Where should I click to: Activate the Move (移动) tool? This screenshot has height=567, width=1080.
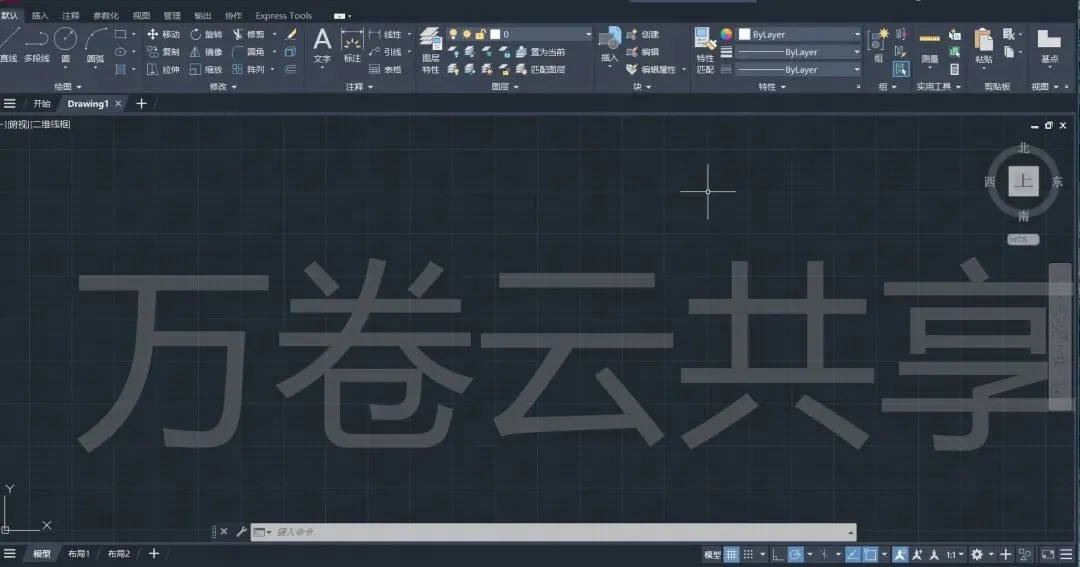pos(163,34)
